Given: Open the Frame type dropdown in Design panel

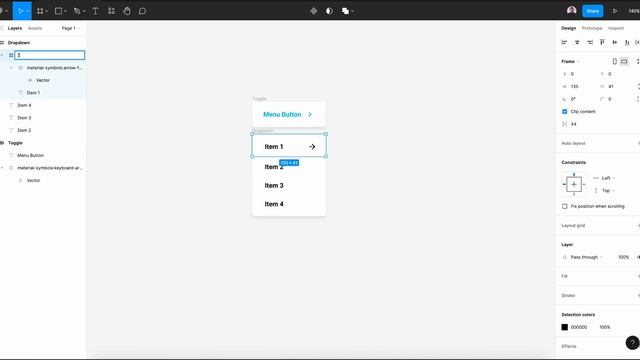Looking at the screenshot, I should click(570, 61).
